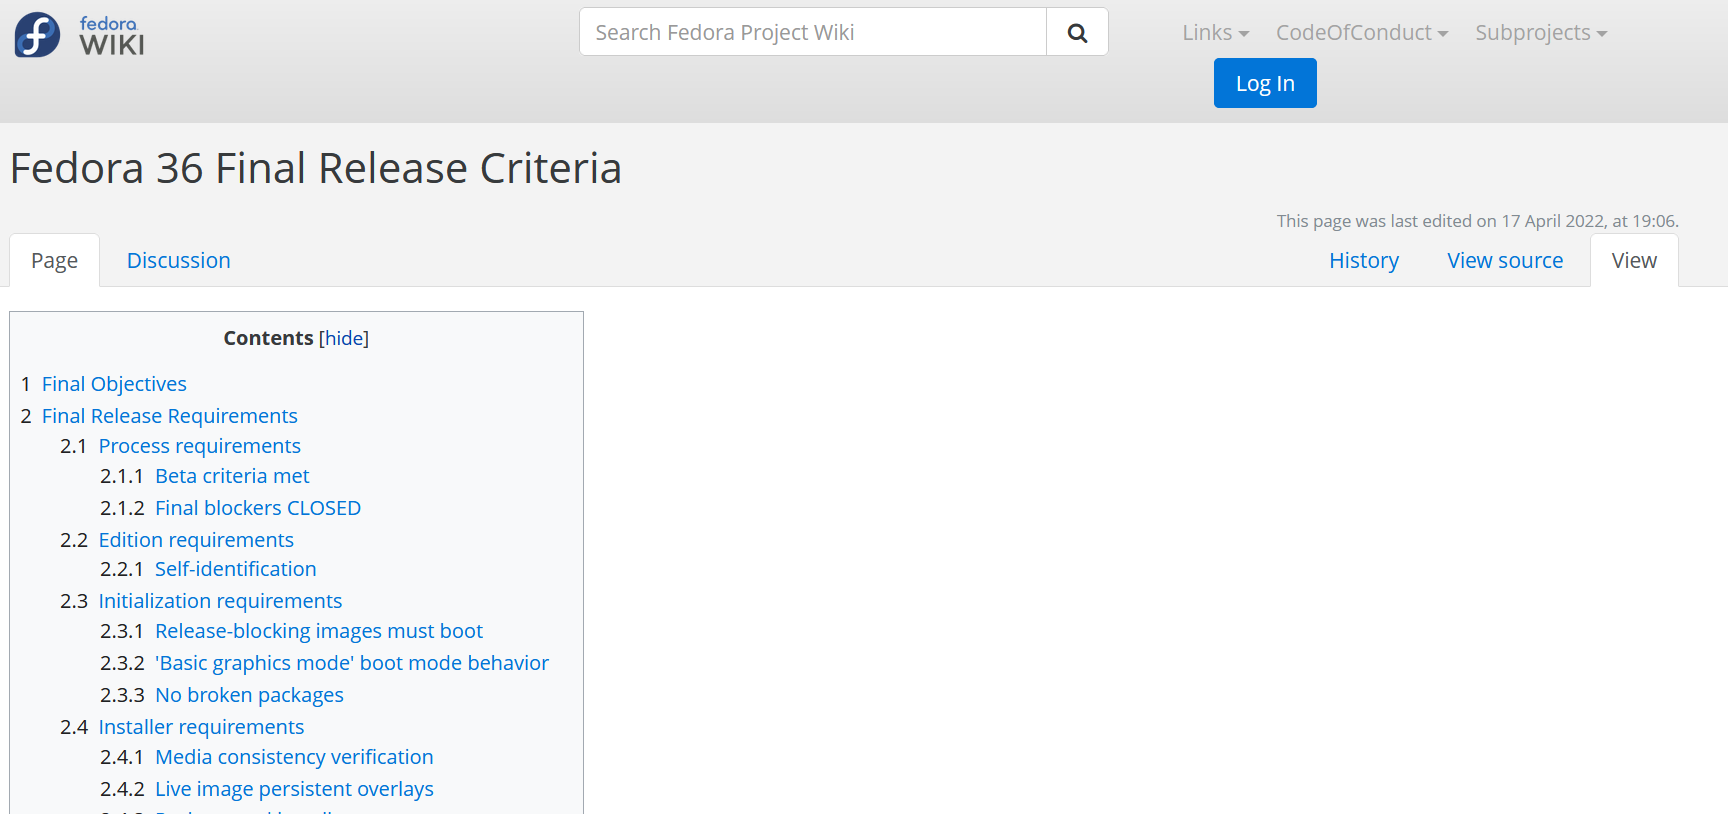Viewport: 1728px width, 814px height.
Task: Go to Final Objectives section
Action: pyautogui.click(x=114, y=384)
